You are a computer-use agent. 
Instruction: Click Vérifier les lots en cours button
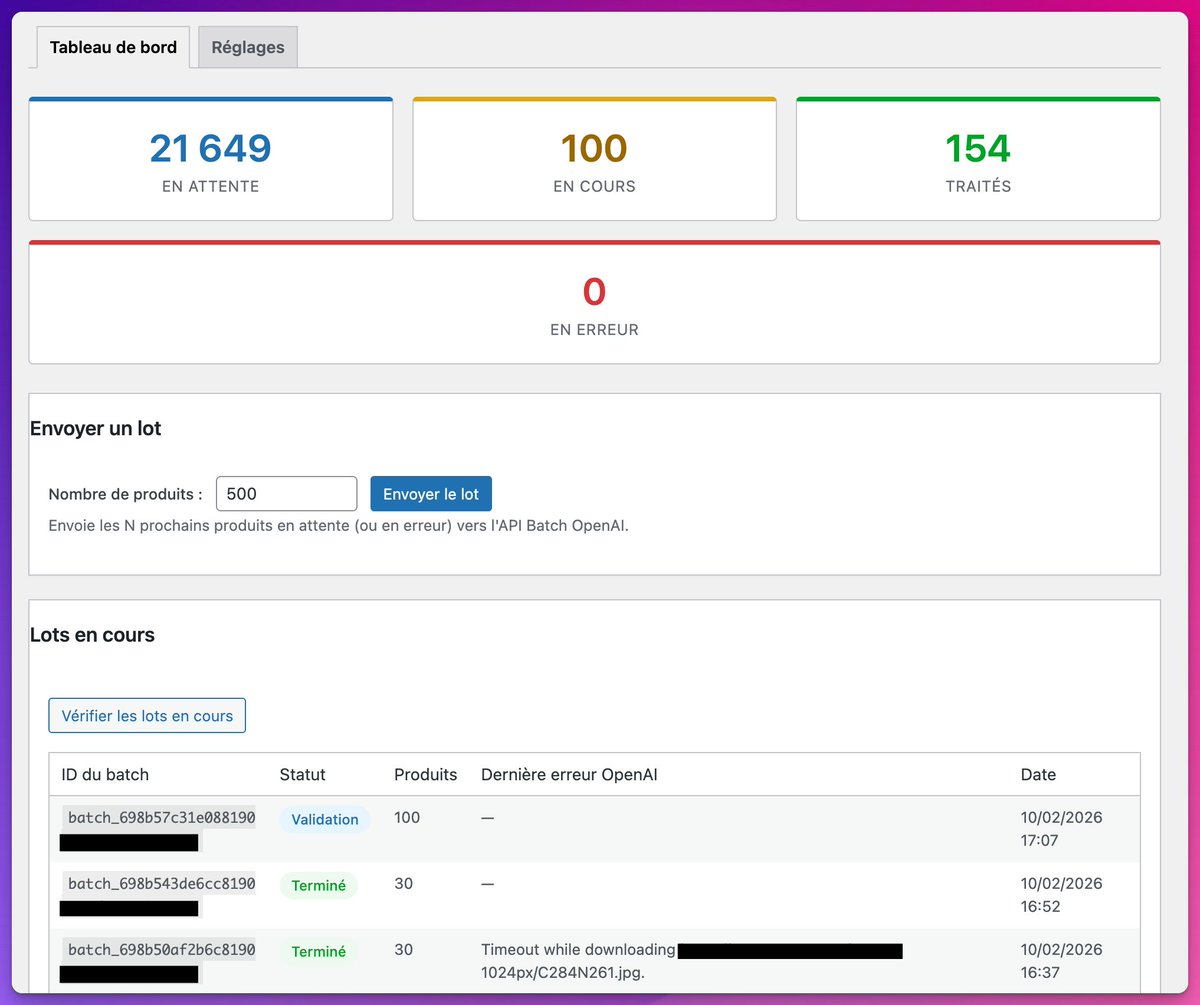[x=147, y=716]
